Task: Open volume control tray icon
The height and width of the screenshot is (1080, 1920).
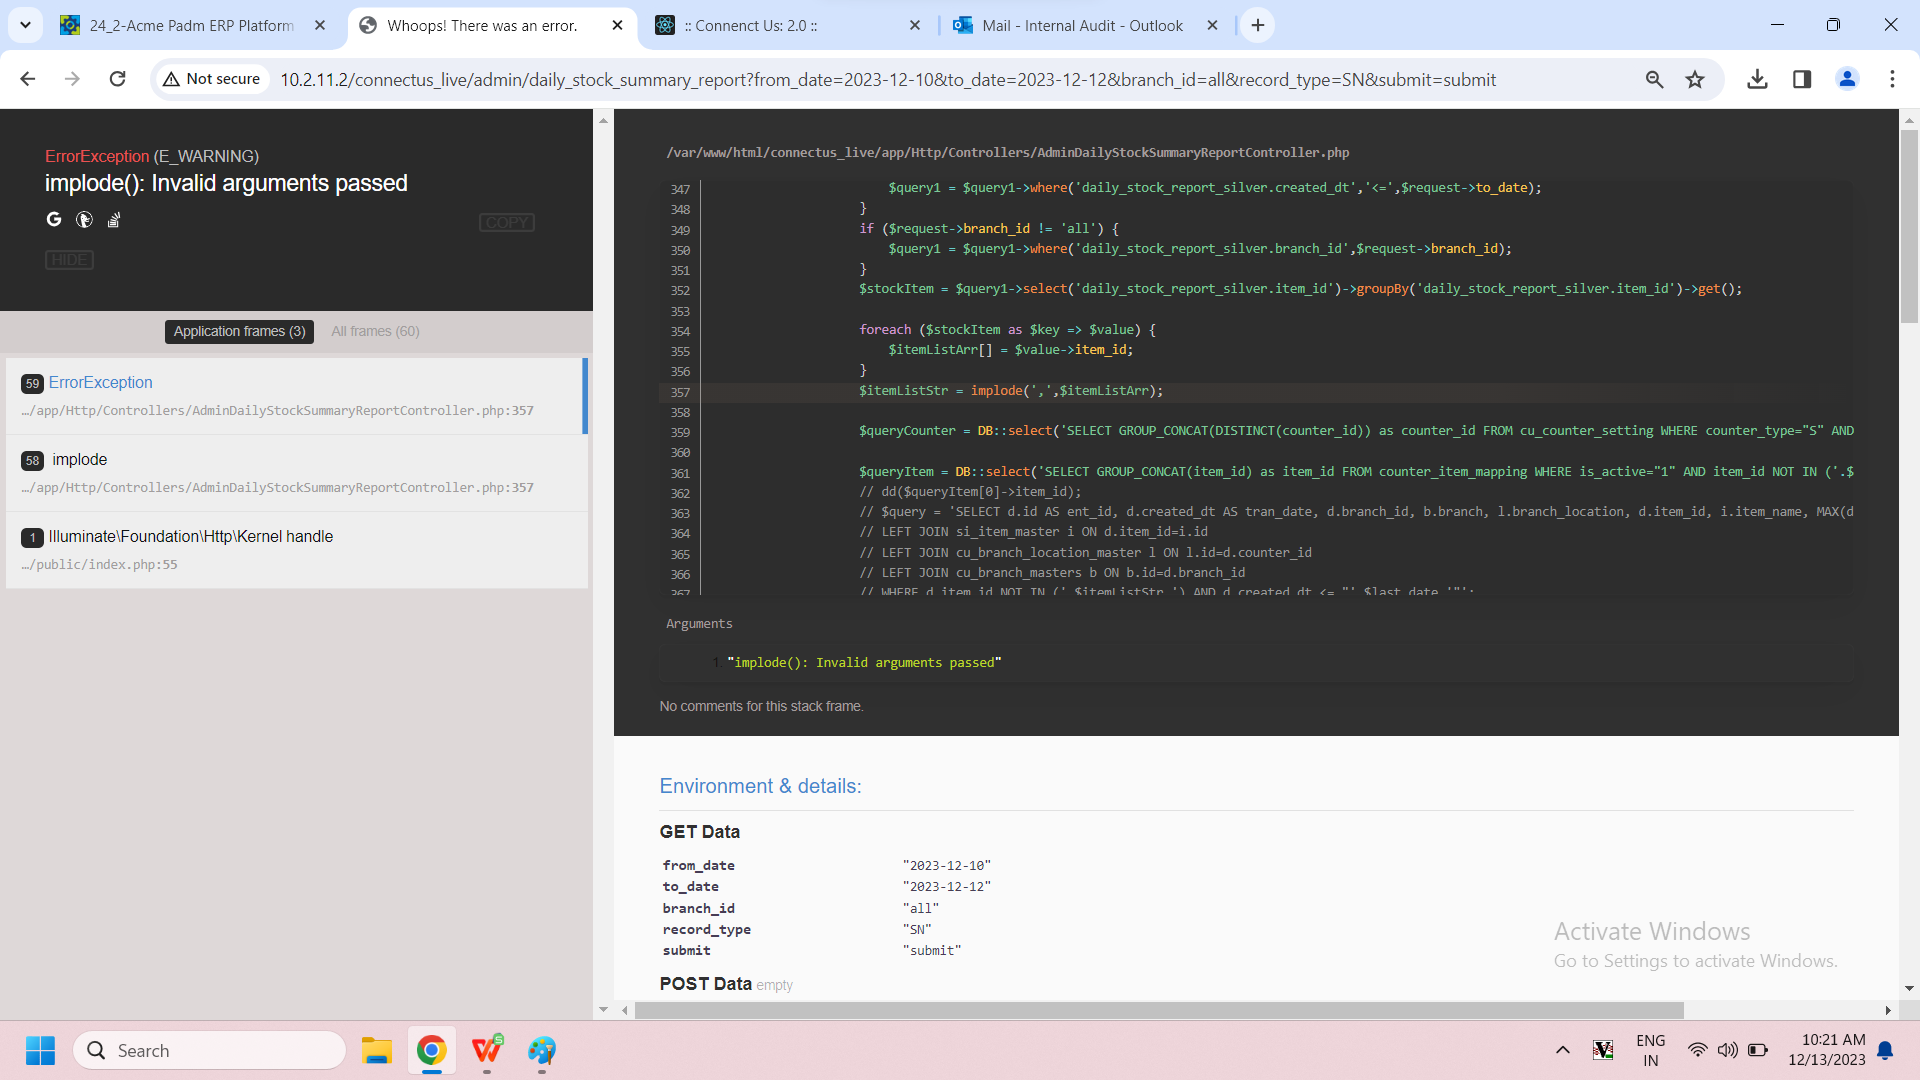Action: [1727, 1050]
